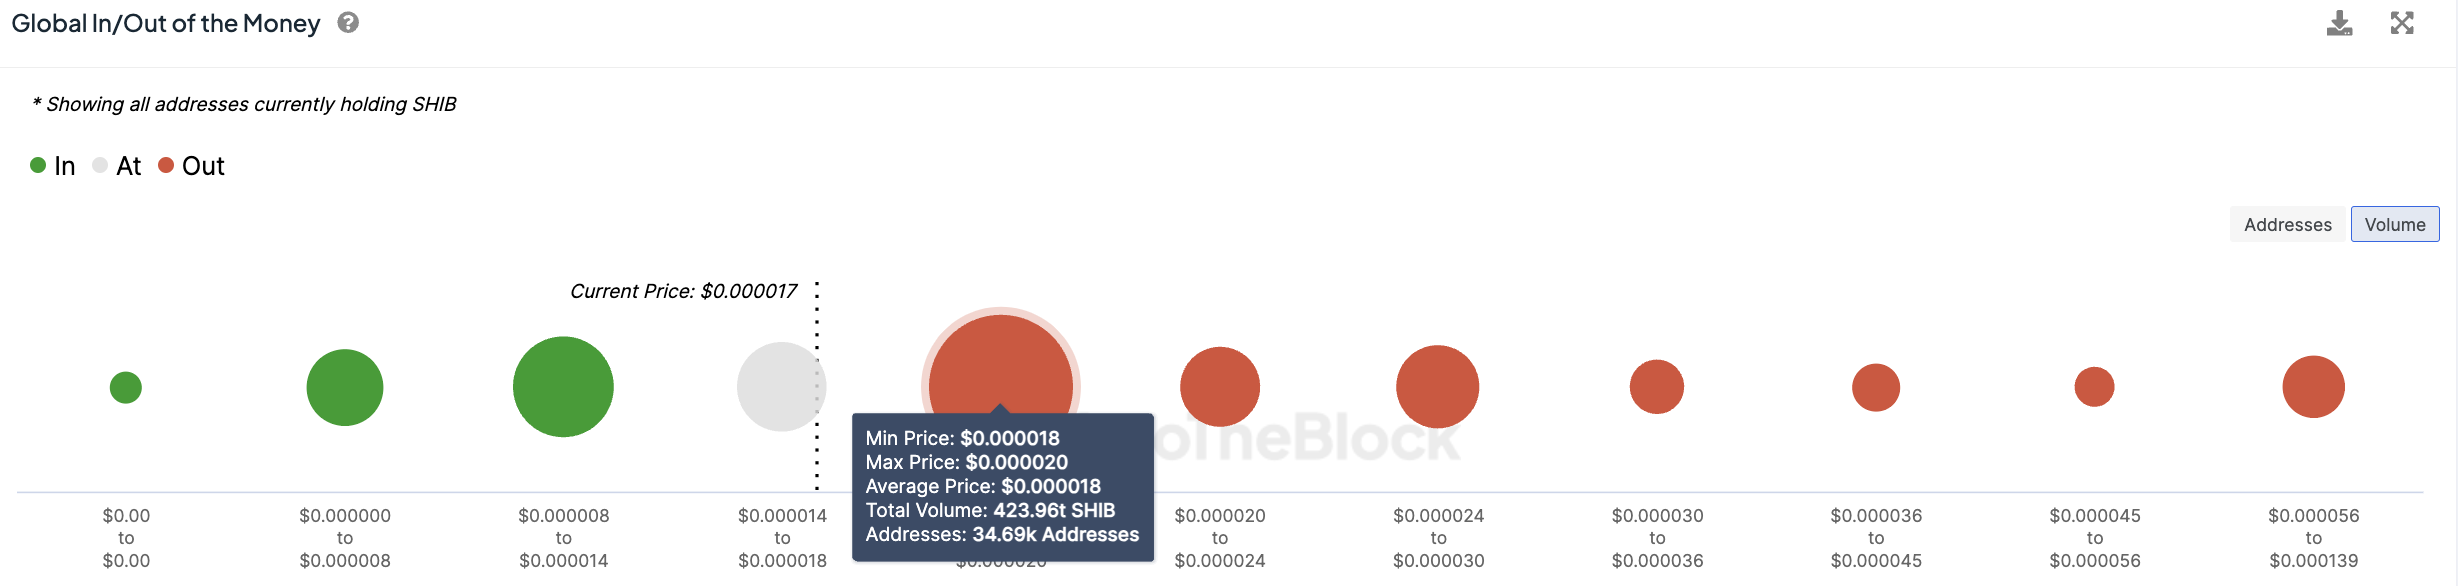
Task: Select red bubble for $0.000045 to $0.000056
Action: pos(2094,387)
